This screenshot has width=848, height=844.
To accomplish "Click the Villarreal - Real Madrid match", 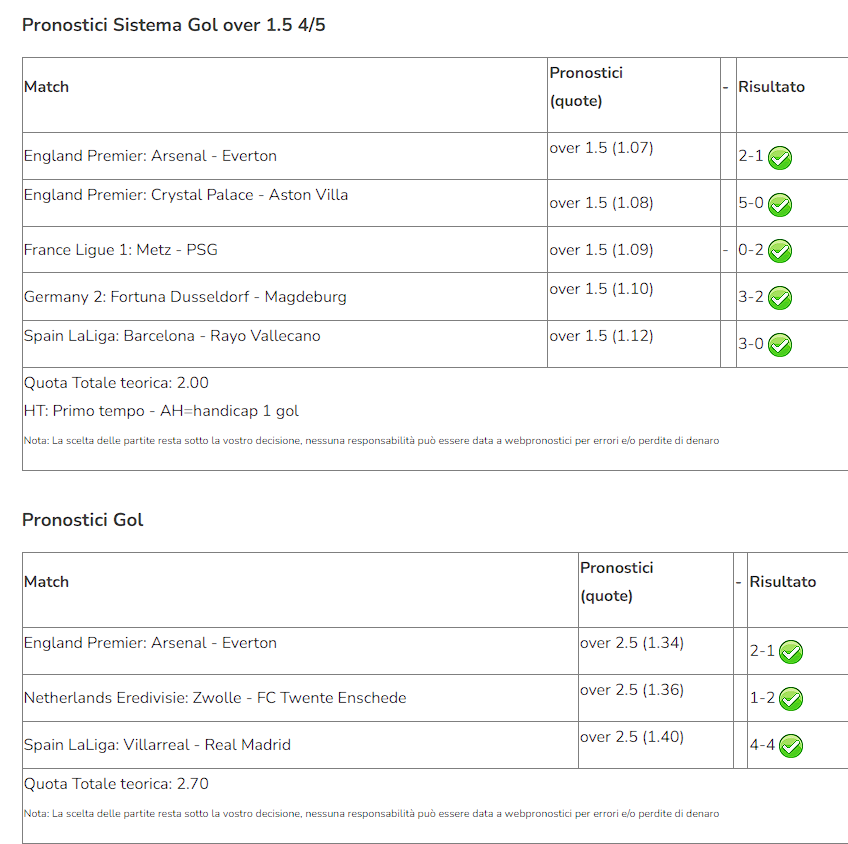I will point(157,745).
